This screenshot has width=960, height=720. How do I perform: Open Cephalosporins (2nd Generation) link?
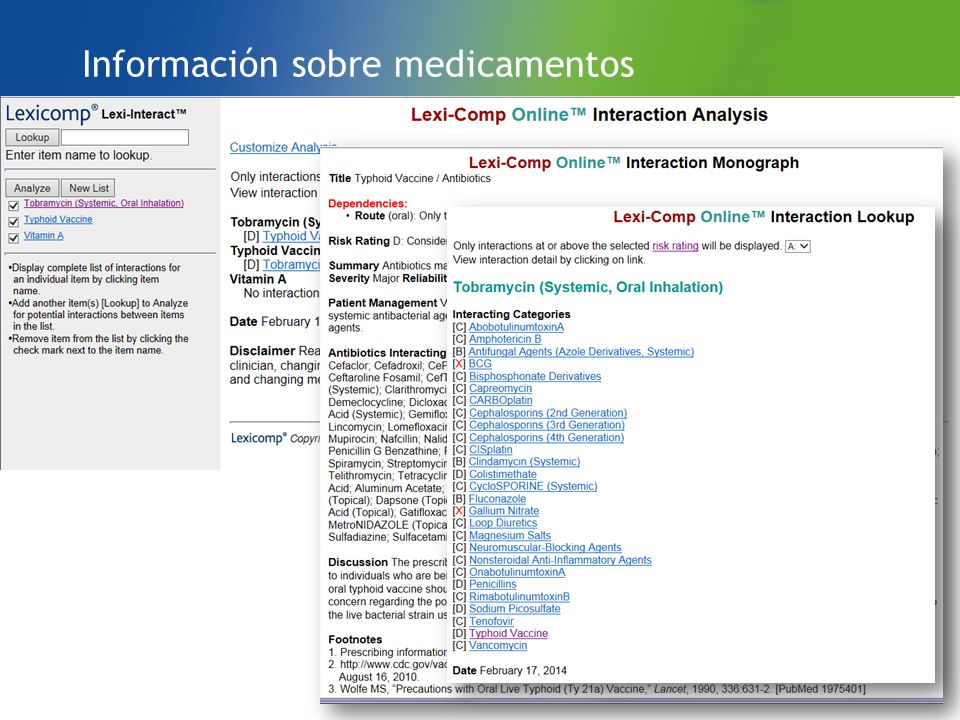(548, 413)
